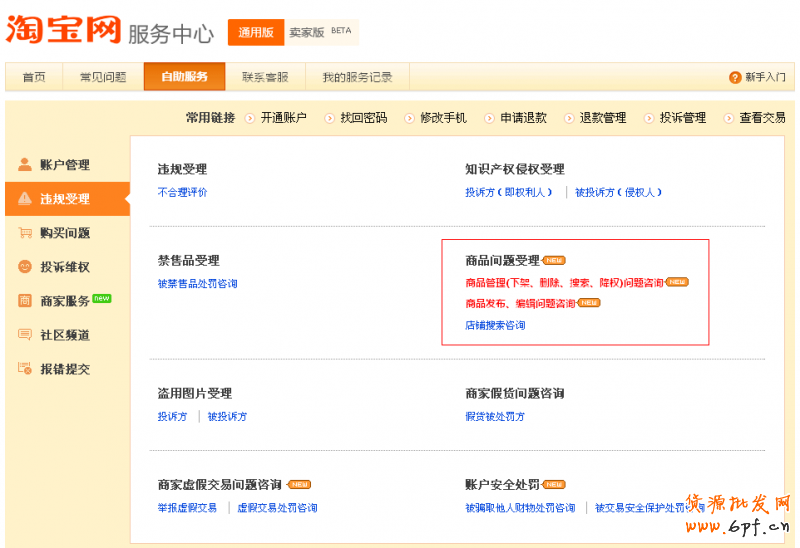Open 举报虚假交易 link
Screen dimensions: 800x548
[x=187, y=508]
